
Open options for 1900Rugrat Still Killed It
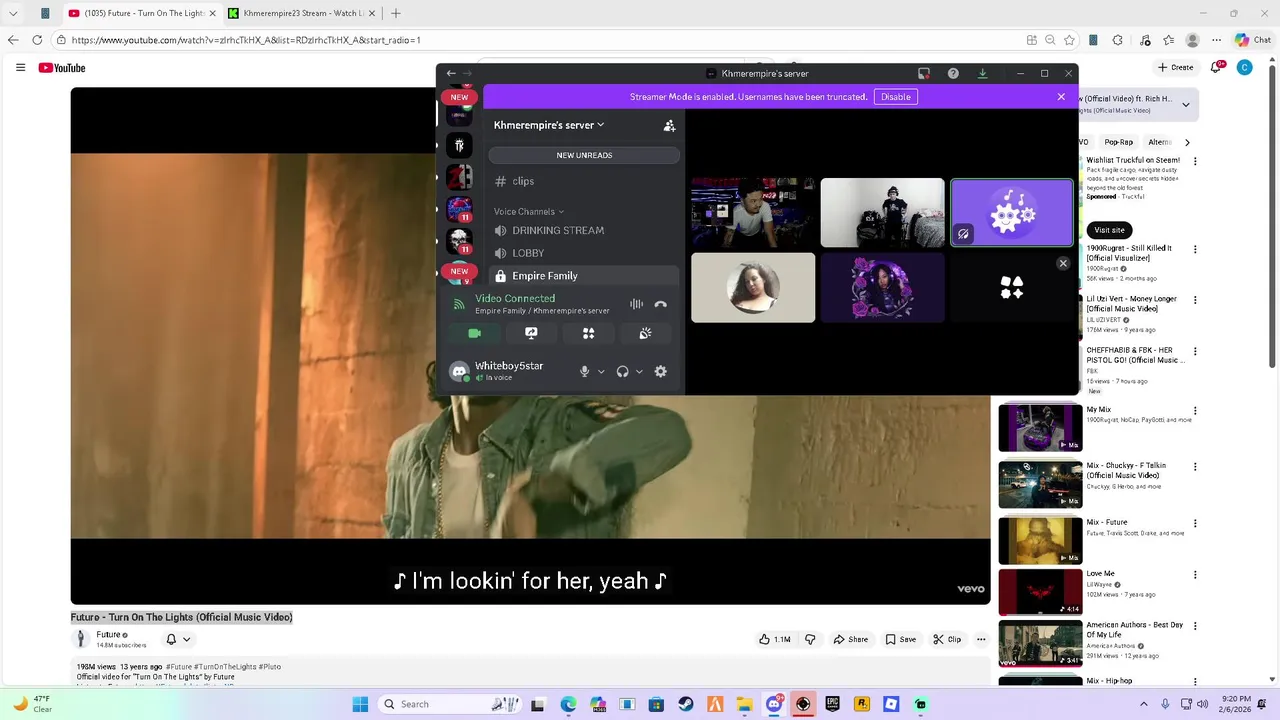tap(1195, 248)
